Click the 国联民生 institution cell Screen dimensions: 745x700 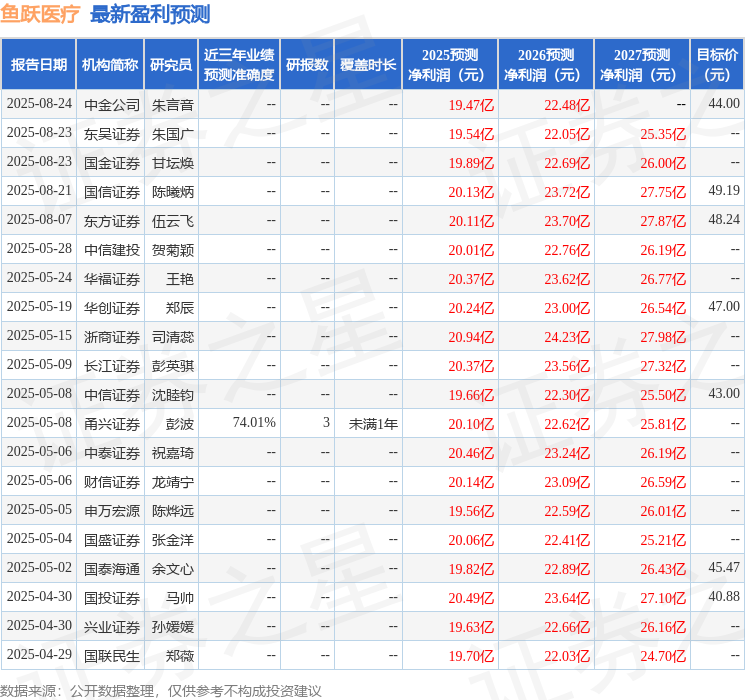(112, 656)
